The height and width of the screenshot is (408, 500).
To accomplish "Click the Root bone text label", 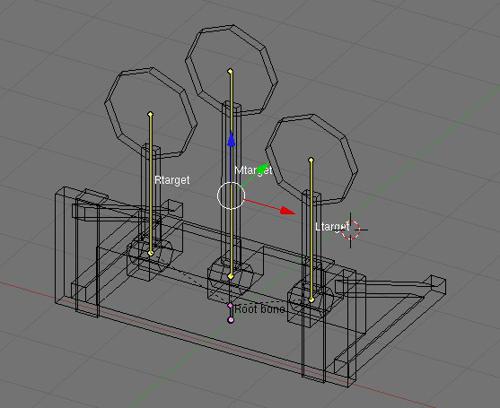I will click(260, 309).
